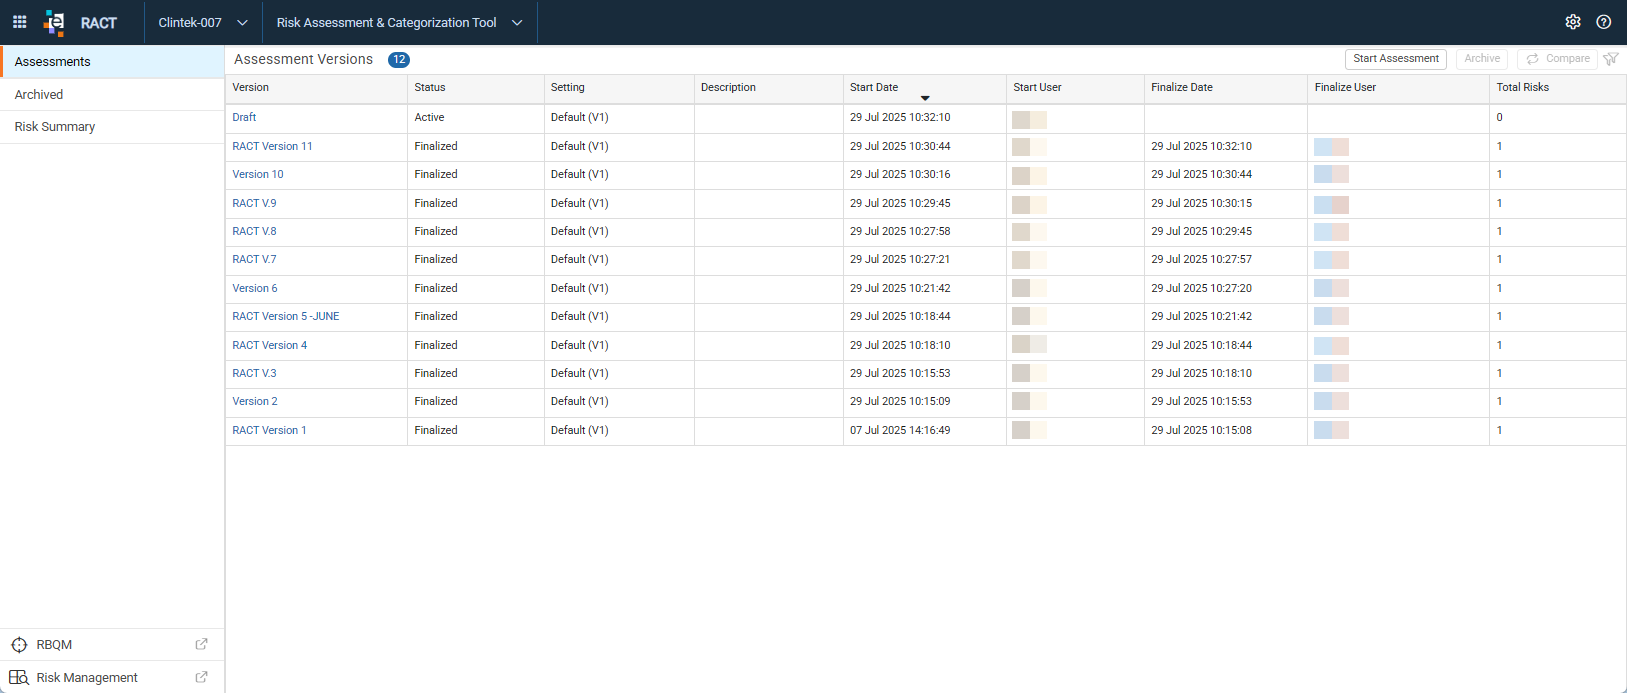The image size is (1627, 693).
Task: Click the Finalize Date column header
Action: (1226, 88)
